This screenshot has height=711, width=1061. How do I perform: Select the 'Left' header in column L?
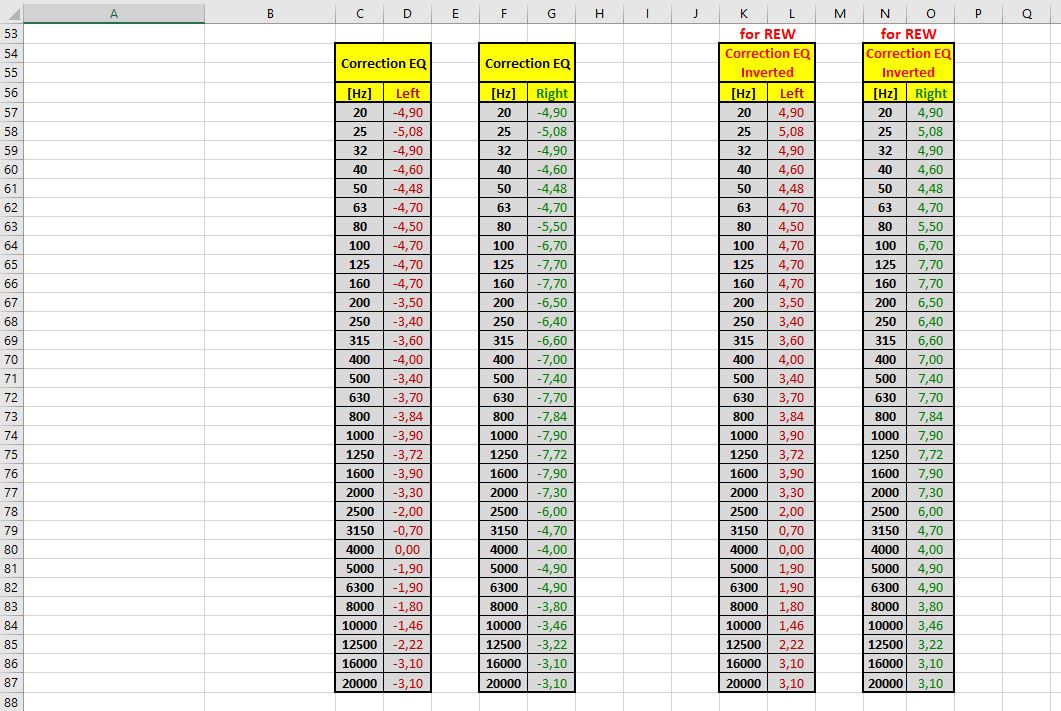(791, 93)
